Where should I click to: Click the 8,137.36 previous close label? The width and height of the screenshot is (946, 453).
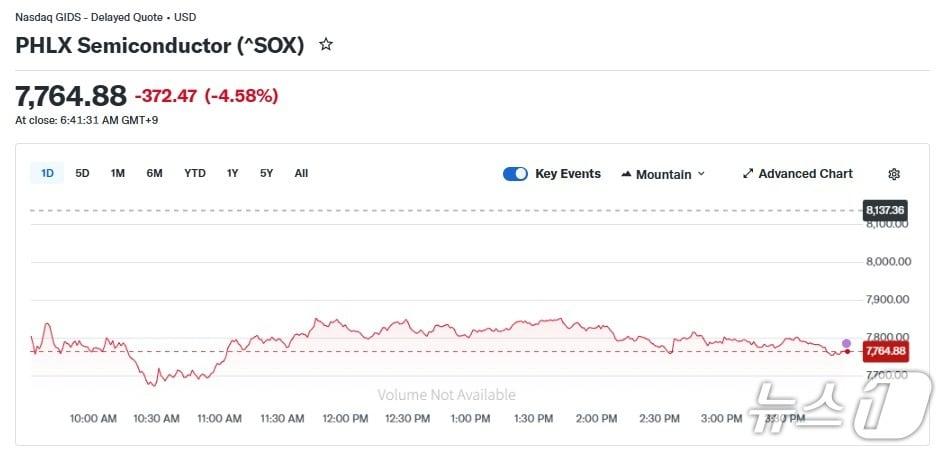(x=885, y=210)
